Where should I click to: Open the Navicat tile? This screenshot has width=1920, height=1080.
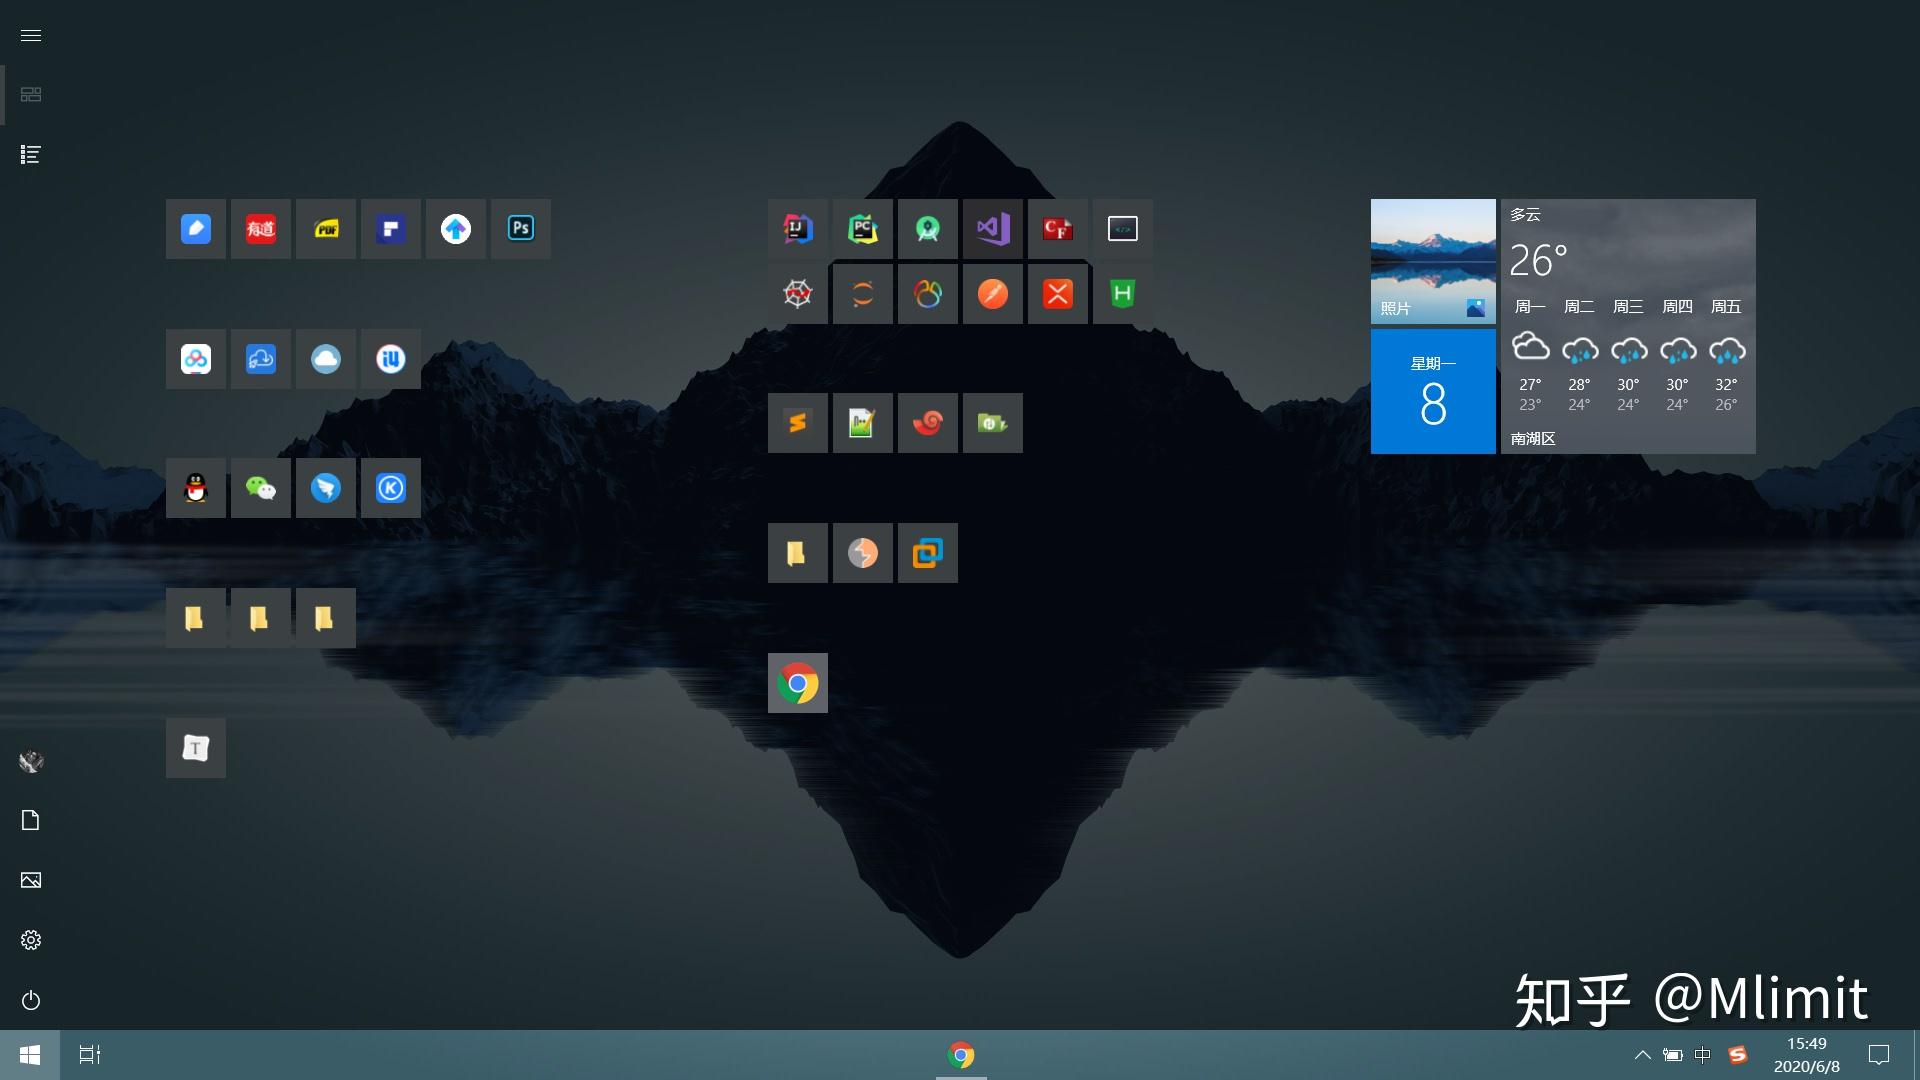coord(927,294)
